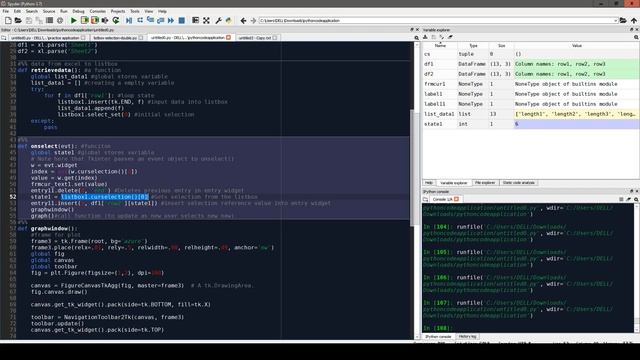This screenshot has width=640, height=360.
Task: Step into function debug icon
Action: click(x=150, y=20)
